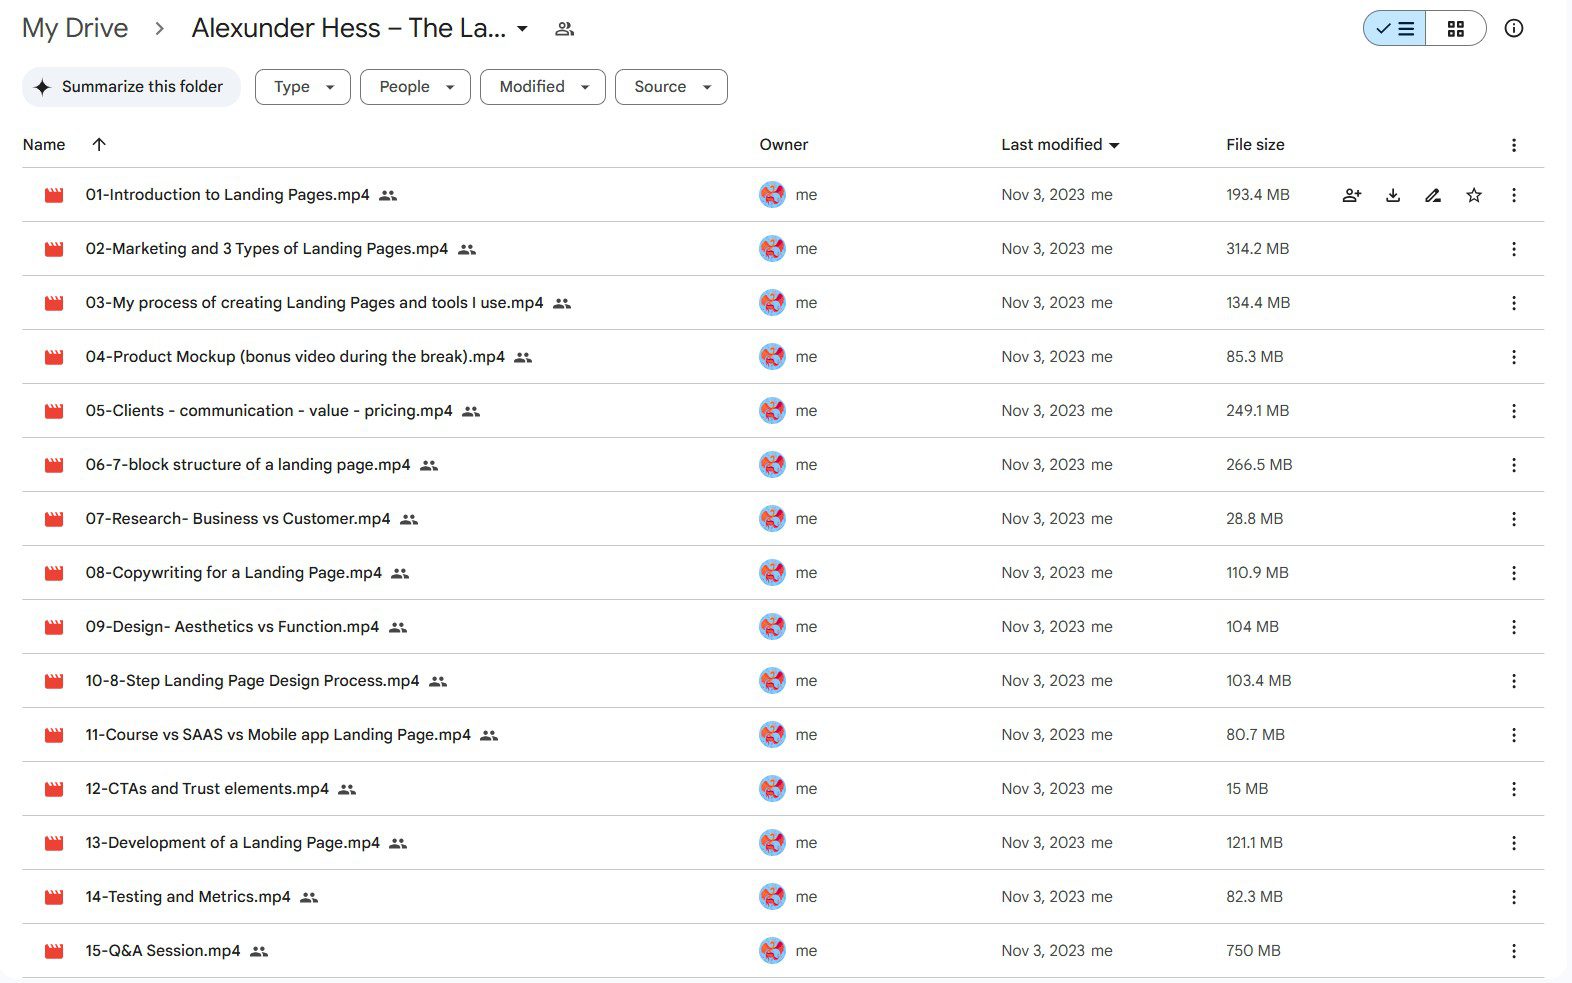
Task: Open more actions for 01-Introduction to Landing Pages
Action: (x=1514, y=195)
